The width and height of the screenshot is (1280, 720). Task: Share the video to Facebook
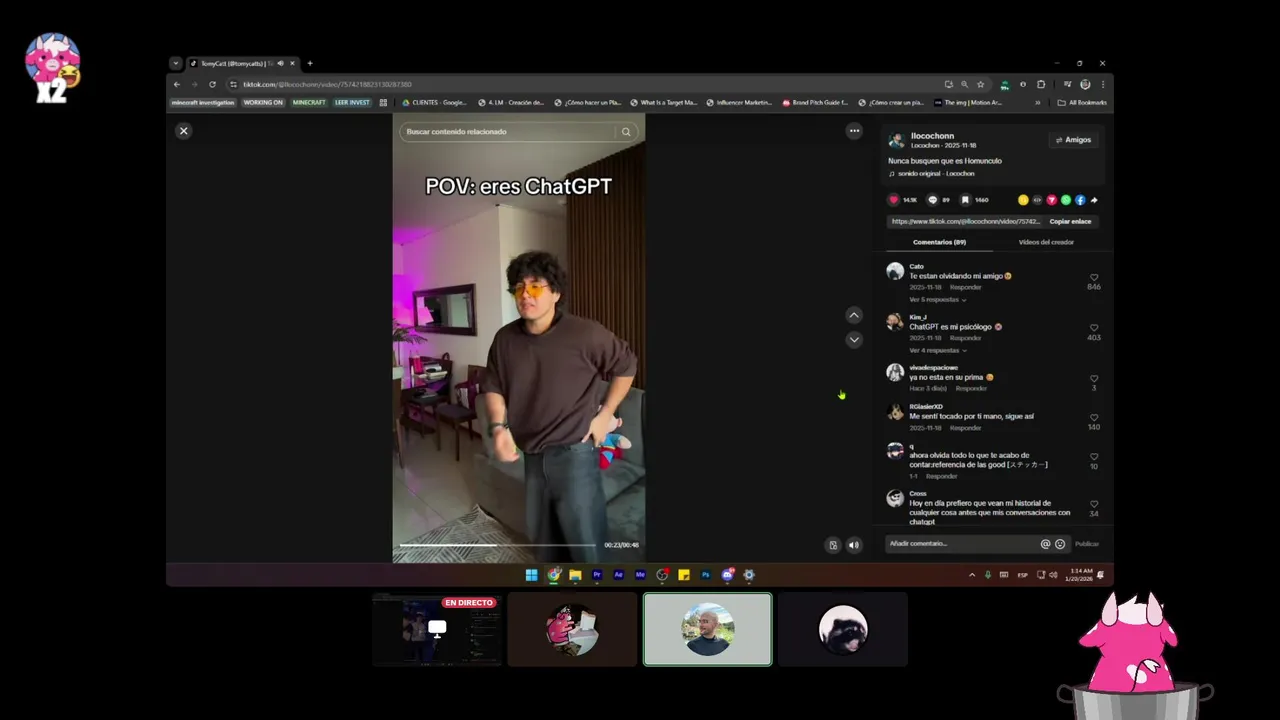point(1080,200)
